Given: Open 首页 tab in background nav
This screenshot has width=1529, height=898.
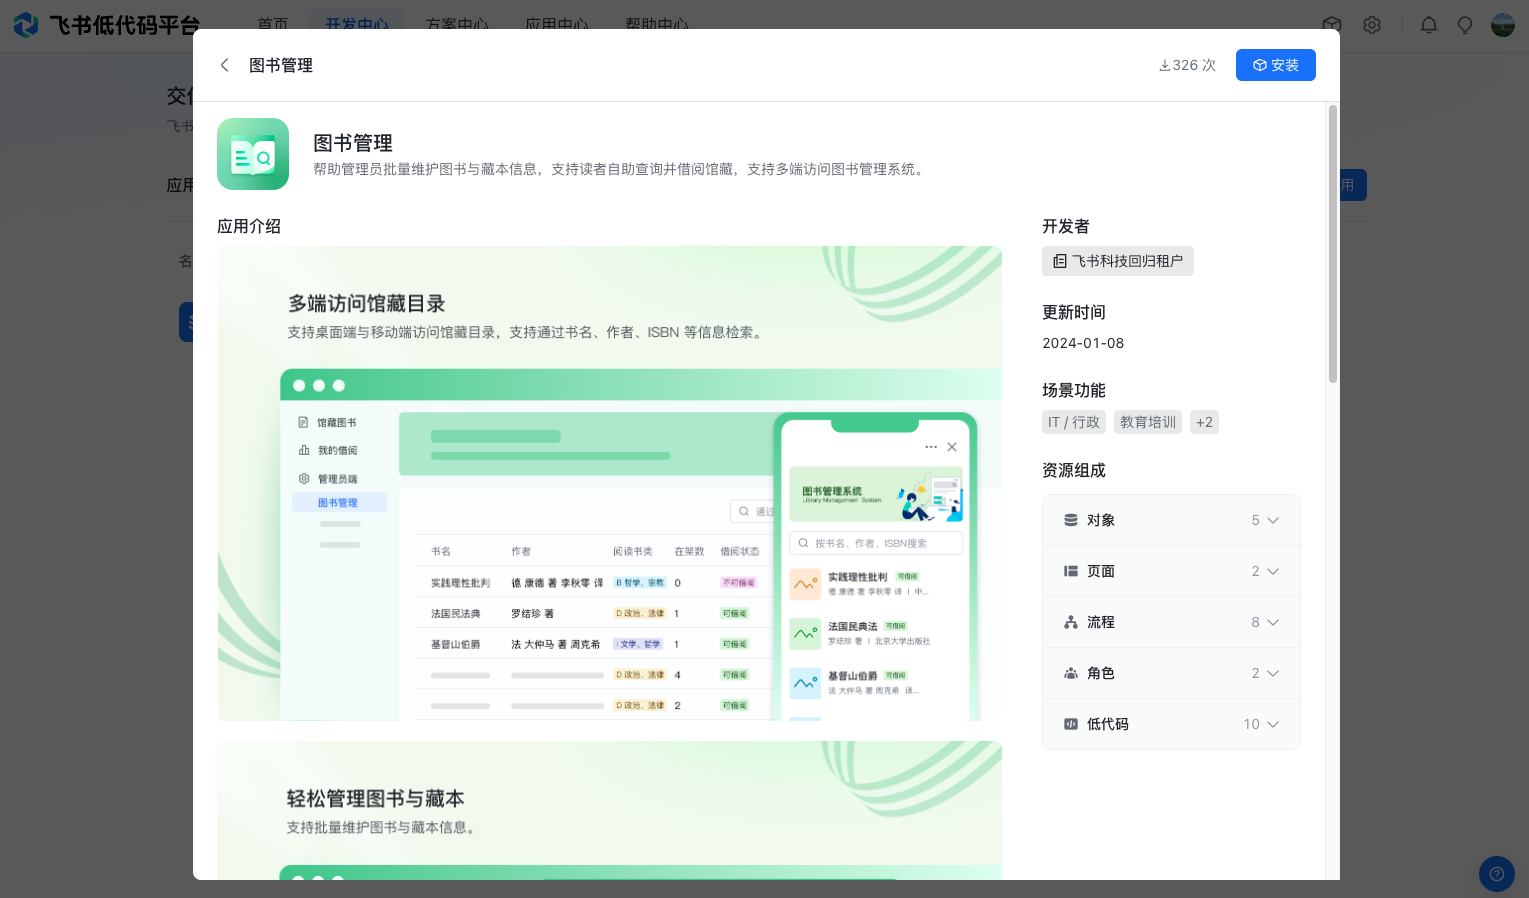Looking at the screenshot, I should (273, 24).
